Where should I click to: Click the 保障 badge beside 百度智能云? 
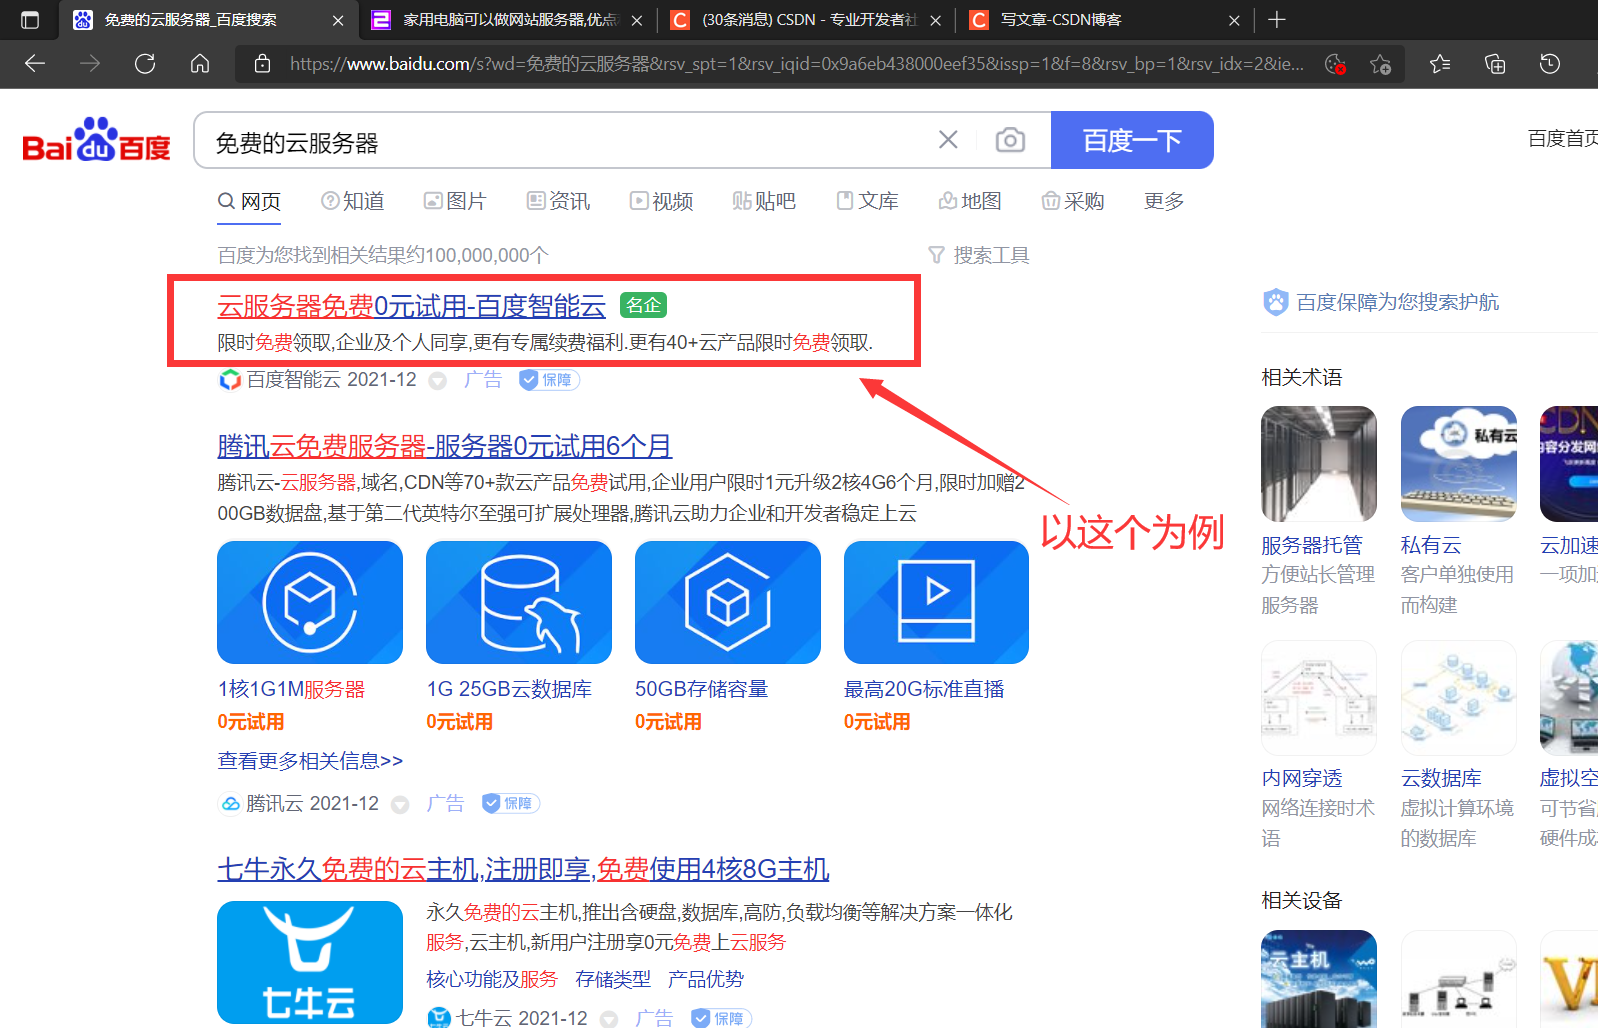coord(549,380)
